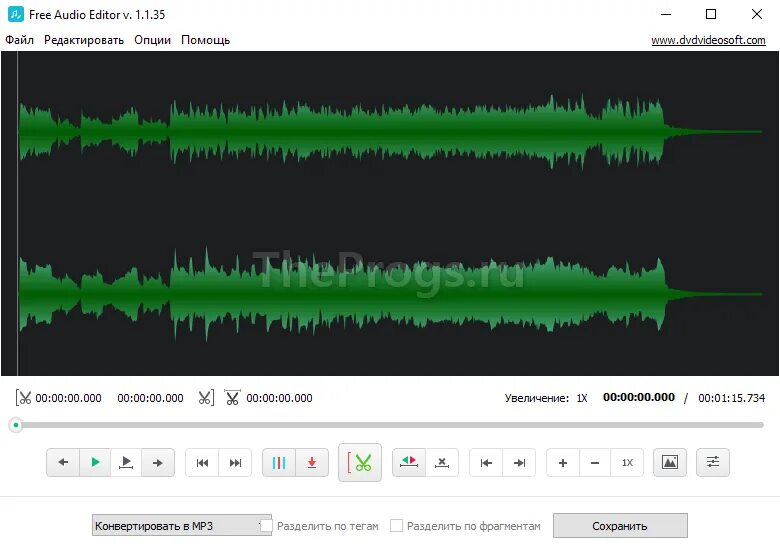Click the step backward arrow button
Viewport: 780px width, 554px height.
pyautogui.click(x=63, y=462)
